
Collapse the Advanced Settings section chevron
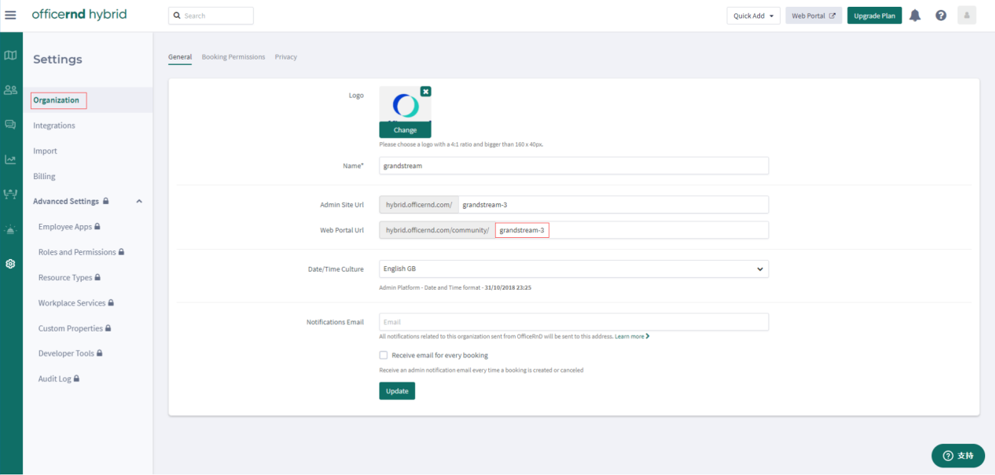(140, 201)
